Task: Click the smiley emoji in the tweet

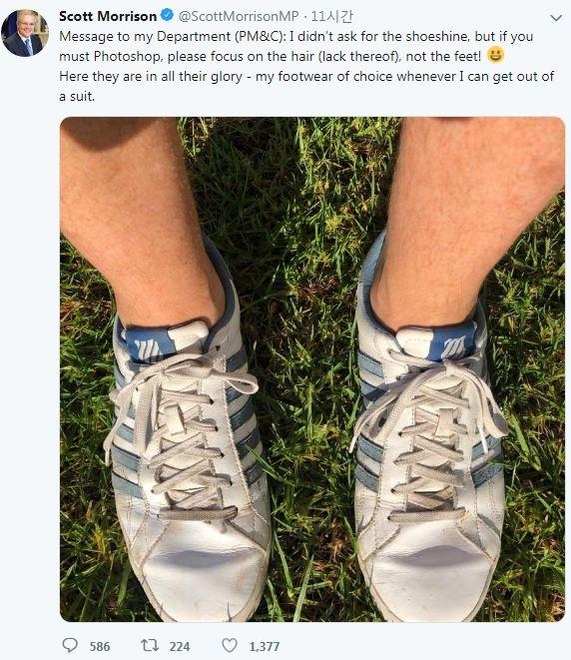Action: [x=495, y=55]
